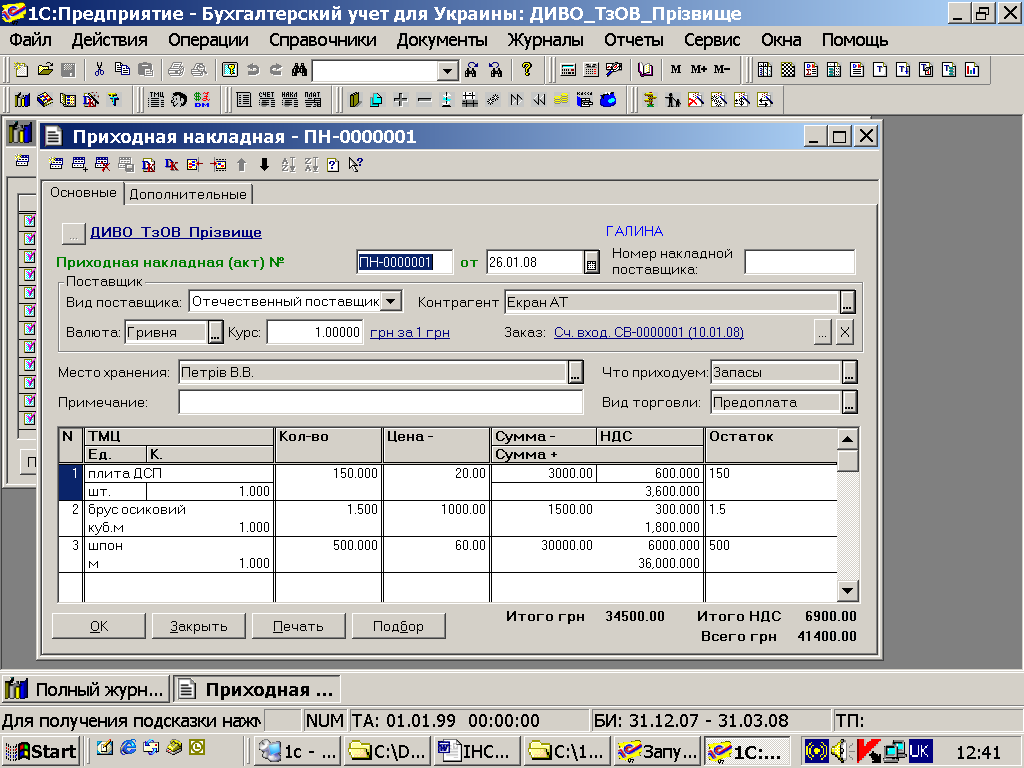The image size is (1024, 768).
Task: Click the M+ memory add button
Action: 699,69
